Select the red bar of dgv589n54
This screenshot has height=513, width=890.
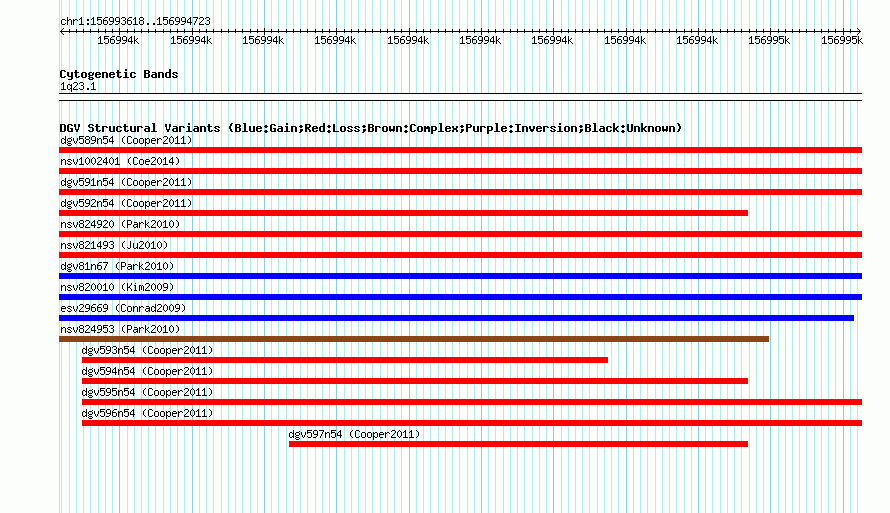pyautogui.click(x=460, y=150)
